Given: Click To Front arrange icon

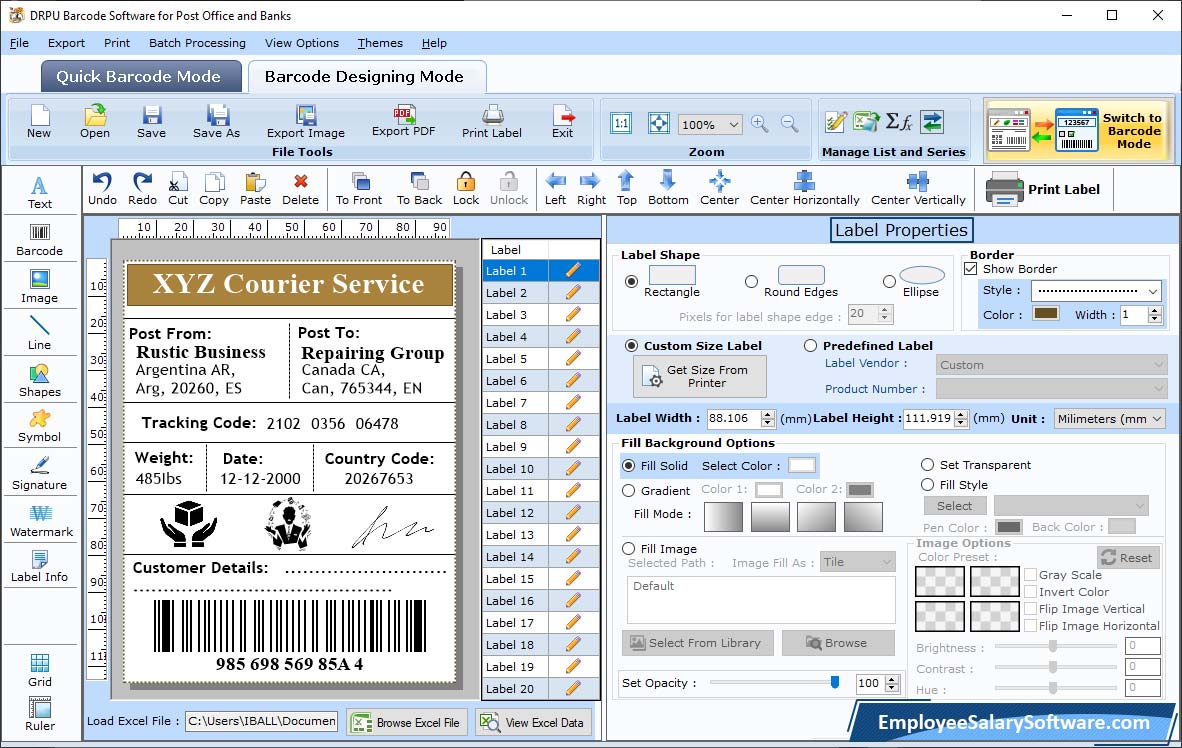Looking at the screenshot, I should tap(359, 189).
